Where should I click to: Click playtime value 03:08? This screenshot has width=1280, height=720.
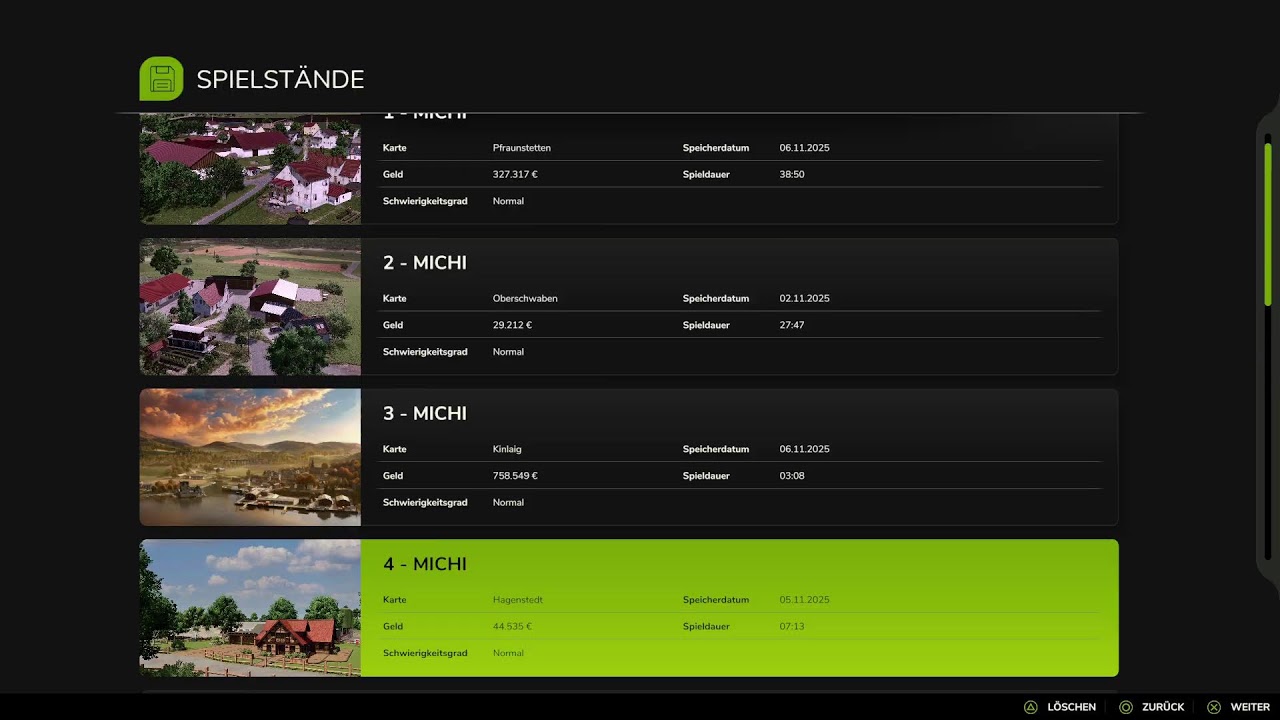coord(792,476)
